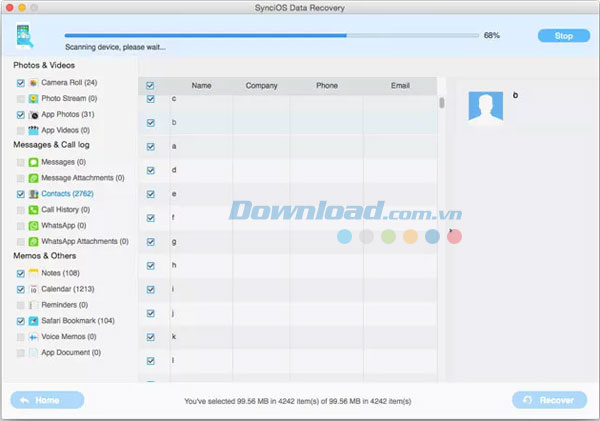Click the Contacts icon in sidebar

pos(34,194)
